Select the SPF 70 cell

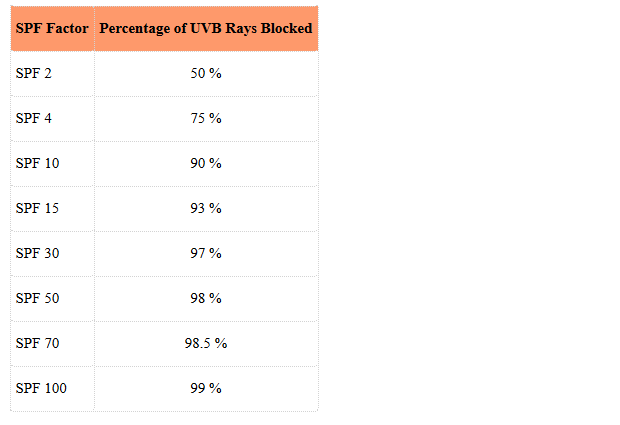[52, 344]
